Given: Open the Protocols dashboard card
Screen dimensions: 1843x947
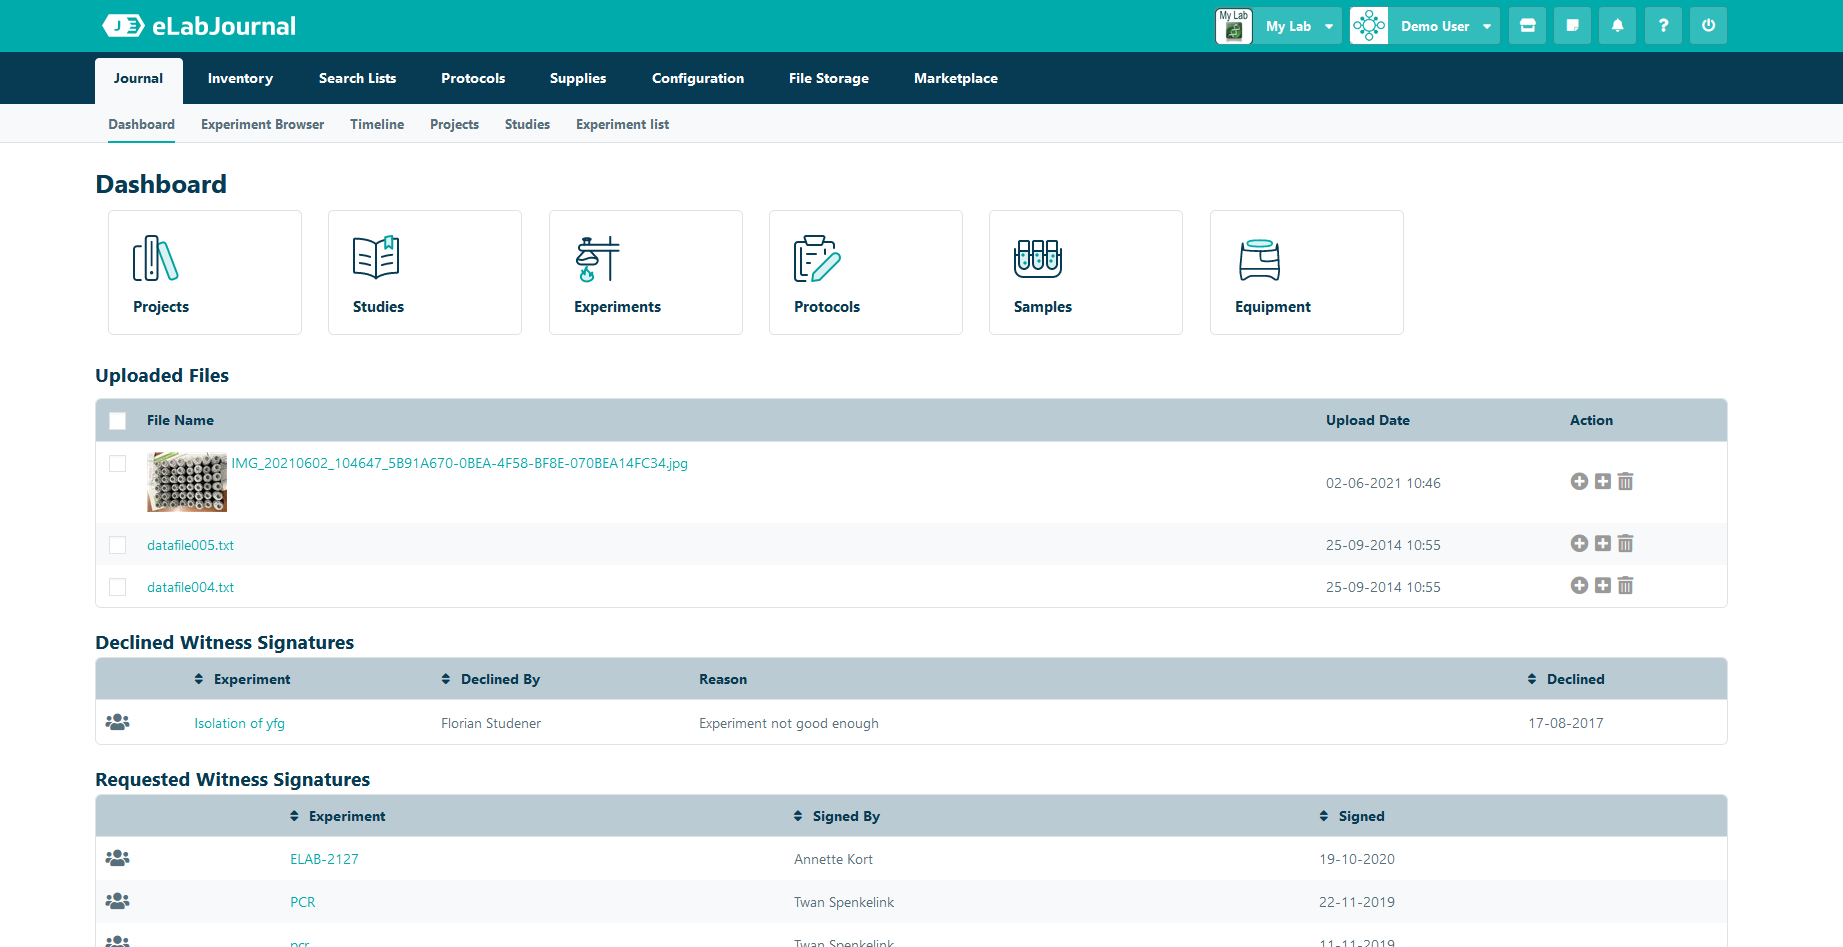Looking at the screenshot, I should tap(866, 272).
